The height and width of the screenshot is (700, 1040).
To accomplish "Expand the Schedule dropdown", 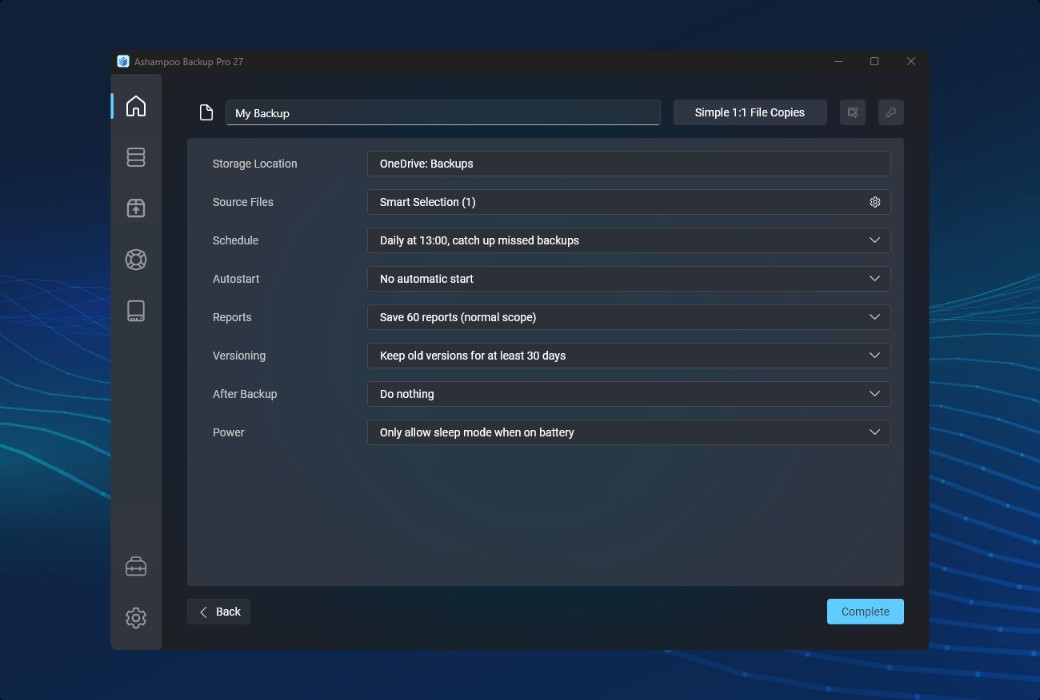I will coord(875,240).
